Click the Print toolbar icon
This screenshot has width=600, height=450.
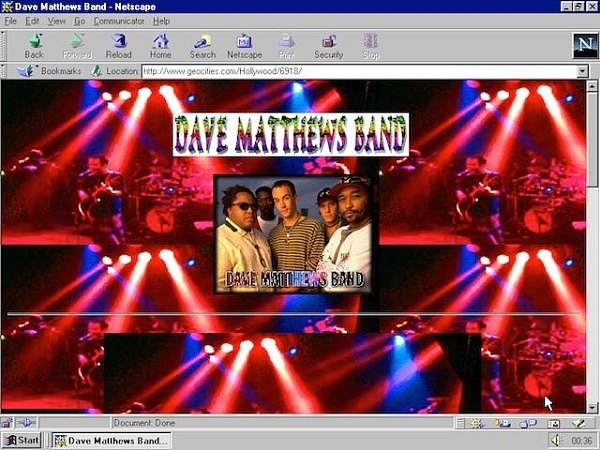pyautogui.click(x=286, y=46)
